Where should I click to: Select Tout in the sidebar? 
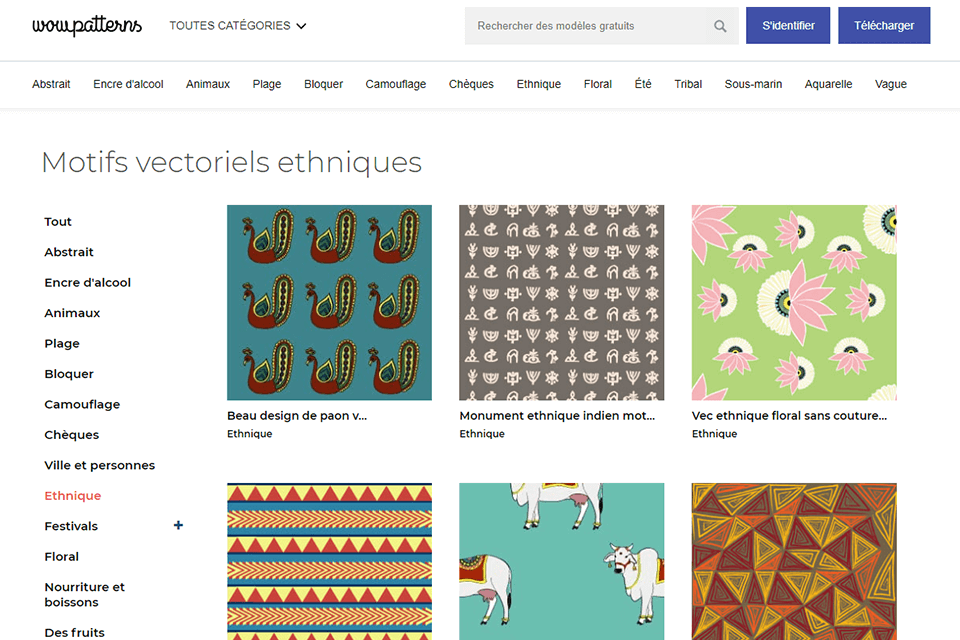(x=58, y=222)
